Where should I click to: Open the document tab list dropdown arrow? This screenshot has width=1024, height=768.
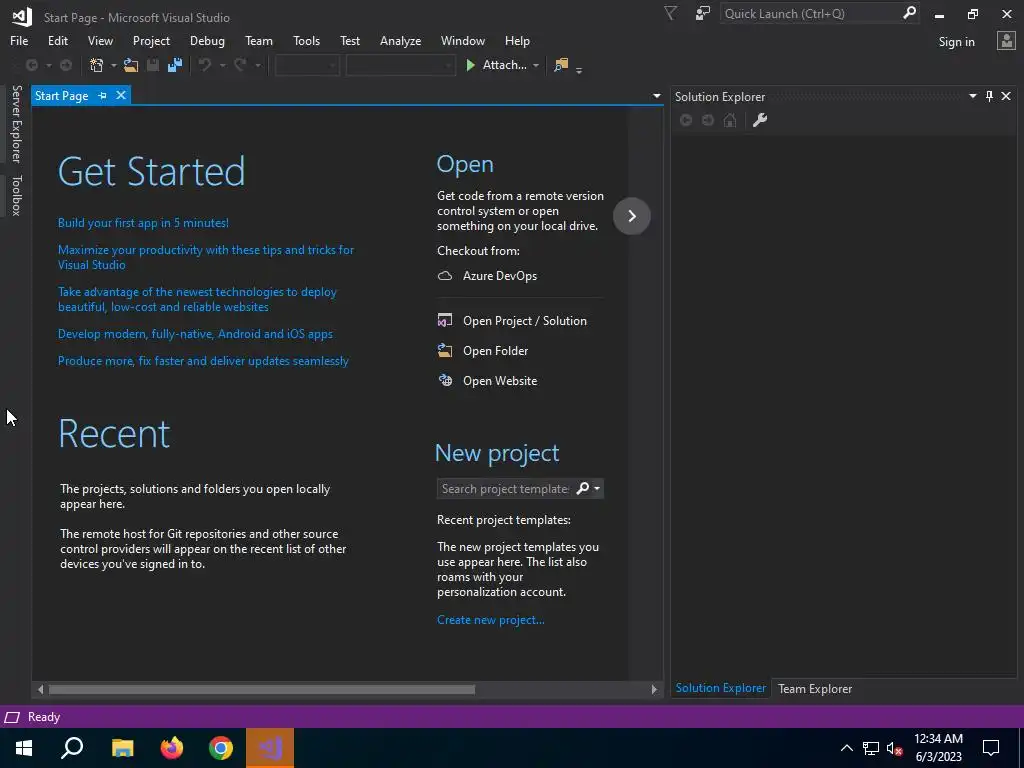pyautogui.click(x=656, y=97)
